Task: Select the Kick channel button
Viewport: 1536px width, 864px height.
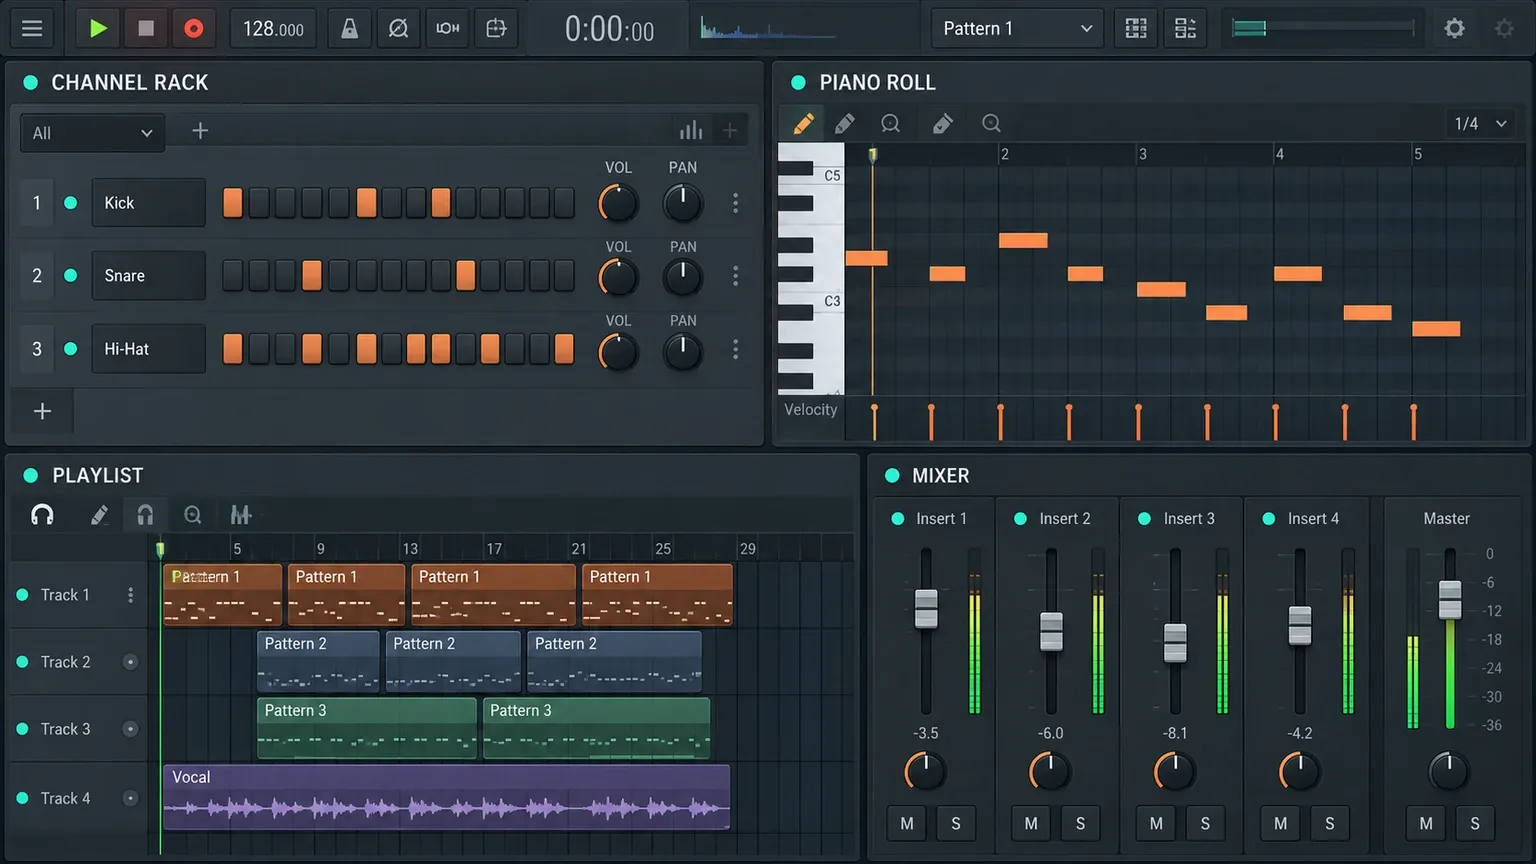Action: [x=148, y=203]
